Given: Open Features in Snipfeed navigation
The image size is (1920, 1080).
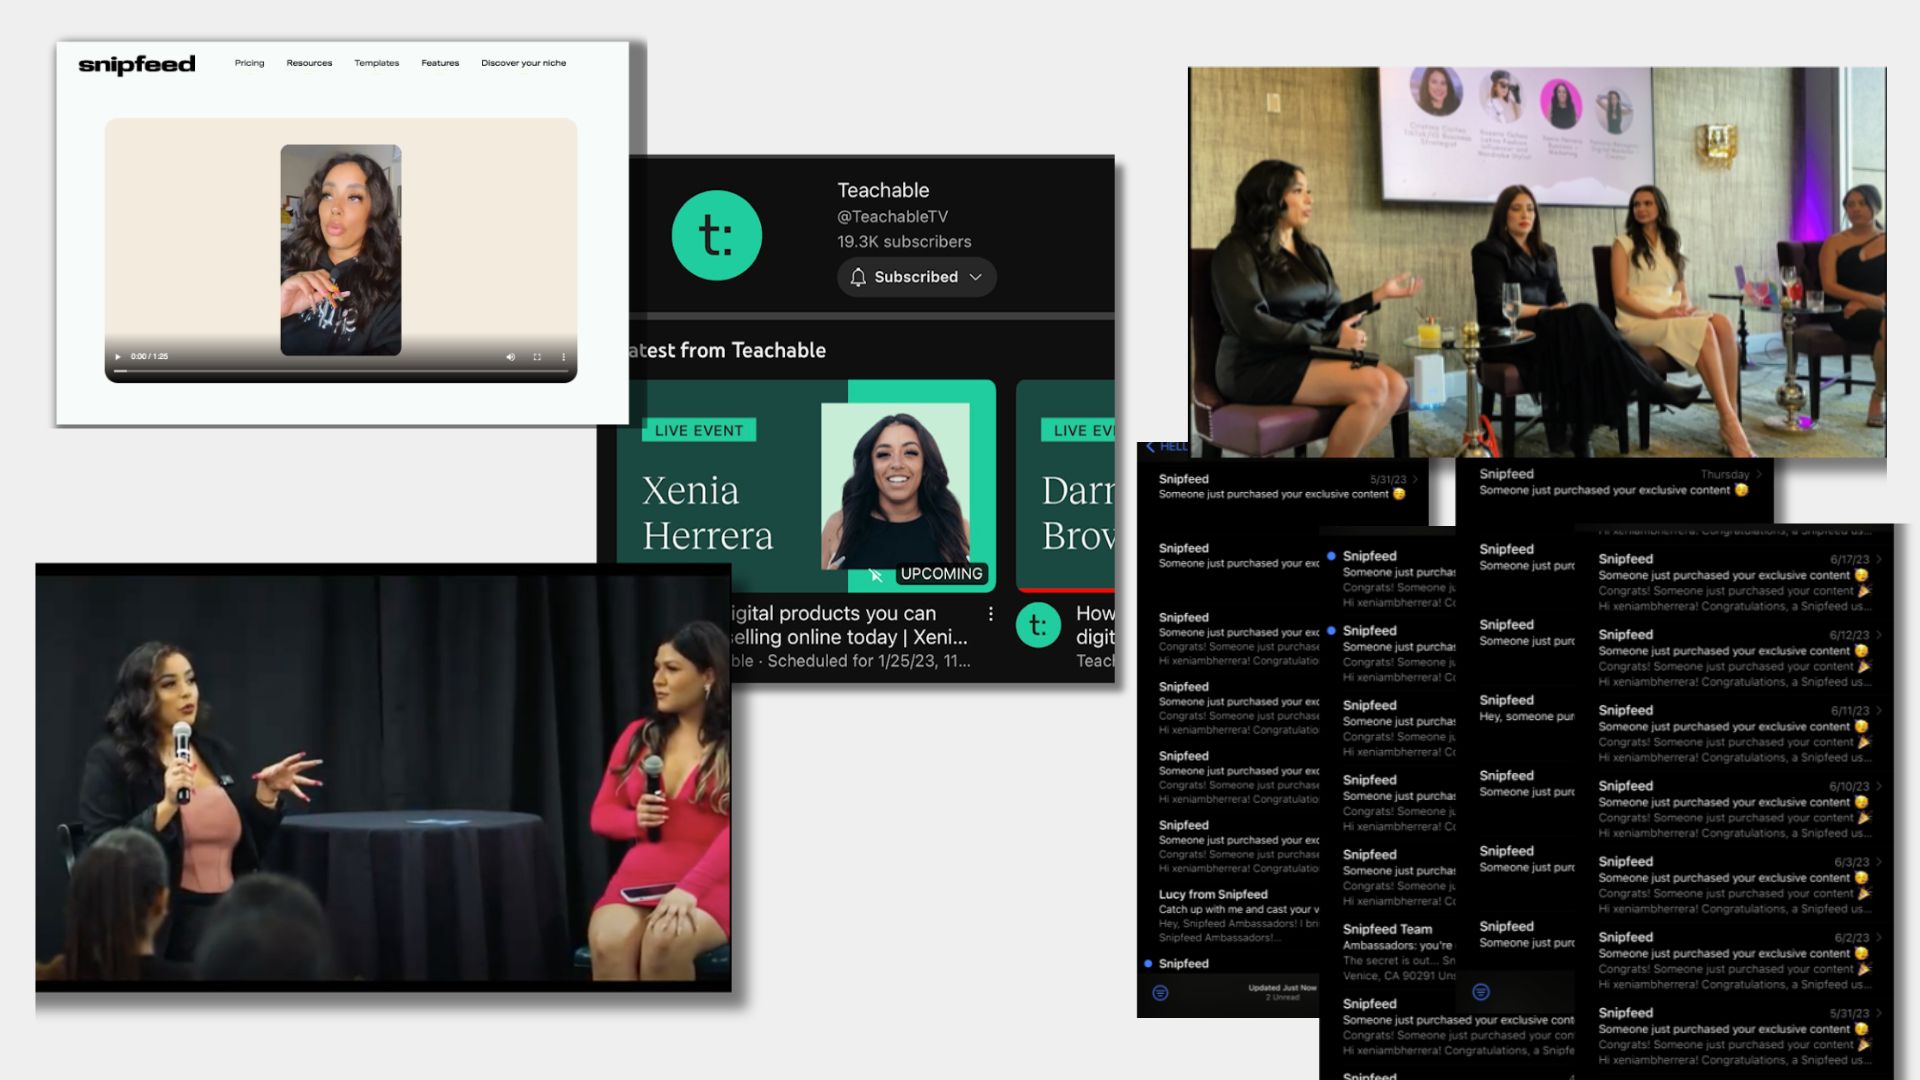Looking at the screenshot, I should (440, 63).
